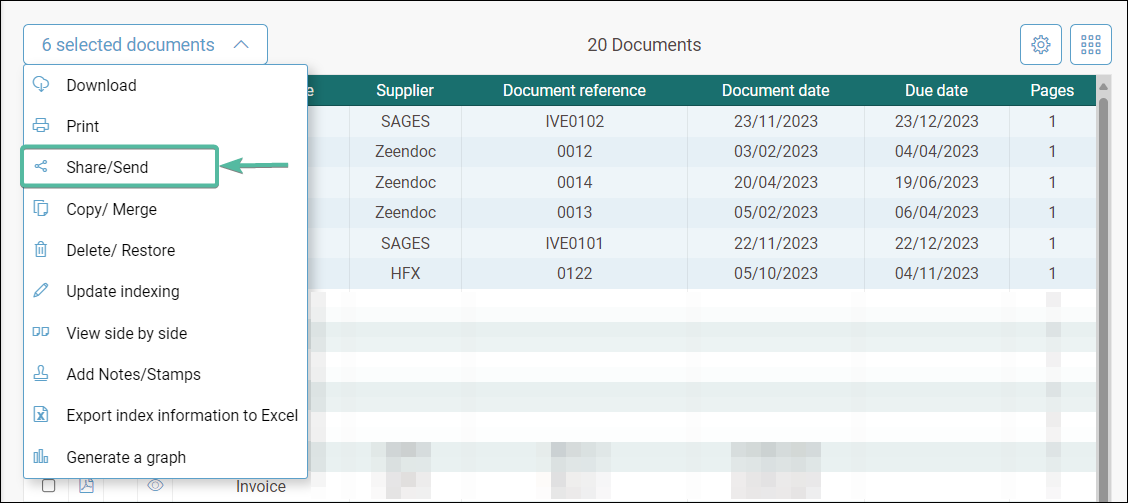Click document date 22/11/2023
The width and height of the screenshot is (1128, 503).
(776, 243)
